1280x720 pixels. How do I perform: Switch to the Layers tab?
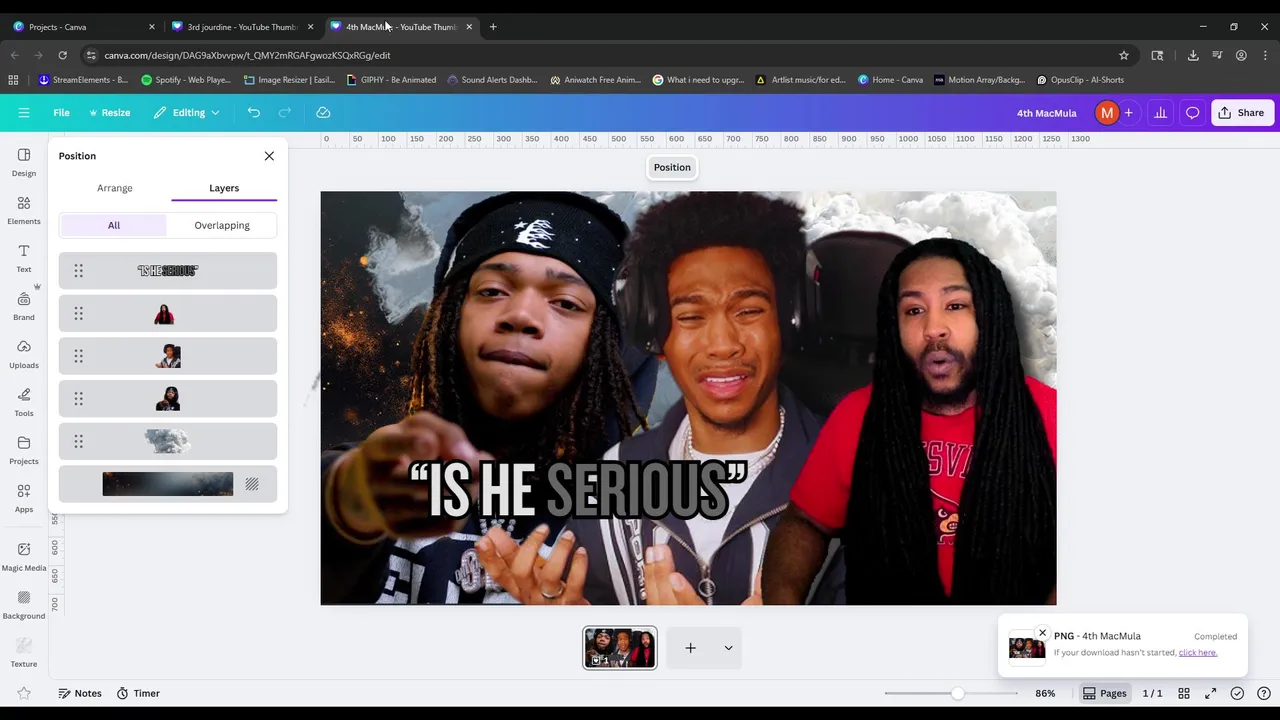224,188
